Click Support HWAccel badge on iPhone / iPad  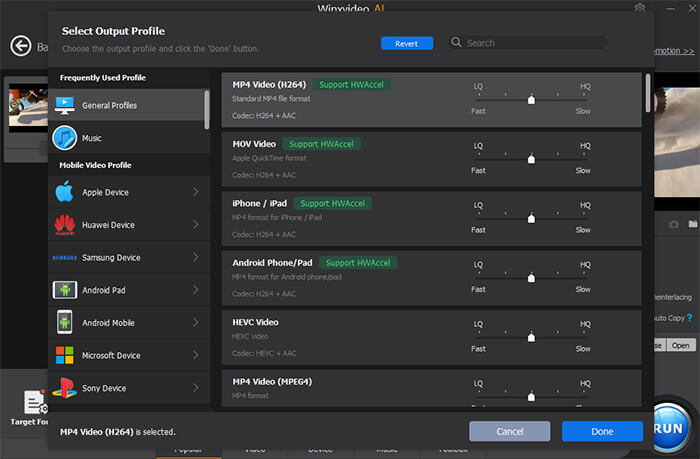coord(333,203)
